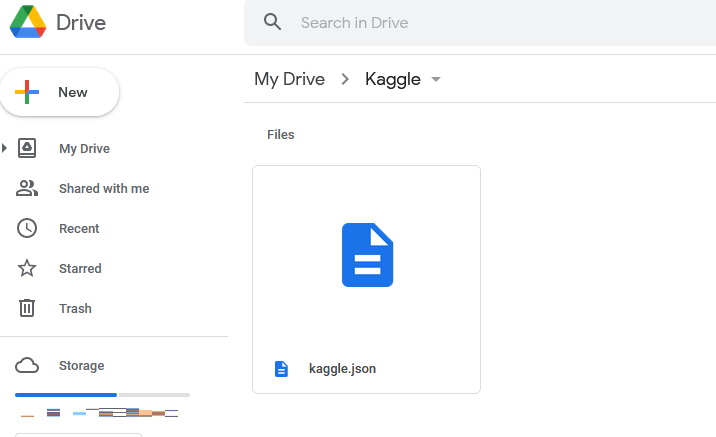The width and height of the screenshot is (716, 437).
Task: Click the small file icon beside kaggle.json
Action: [281, 369]
